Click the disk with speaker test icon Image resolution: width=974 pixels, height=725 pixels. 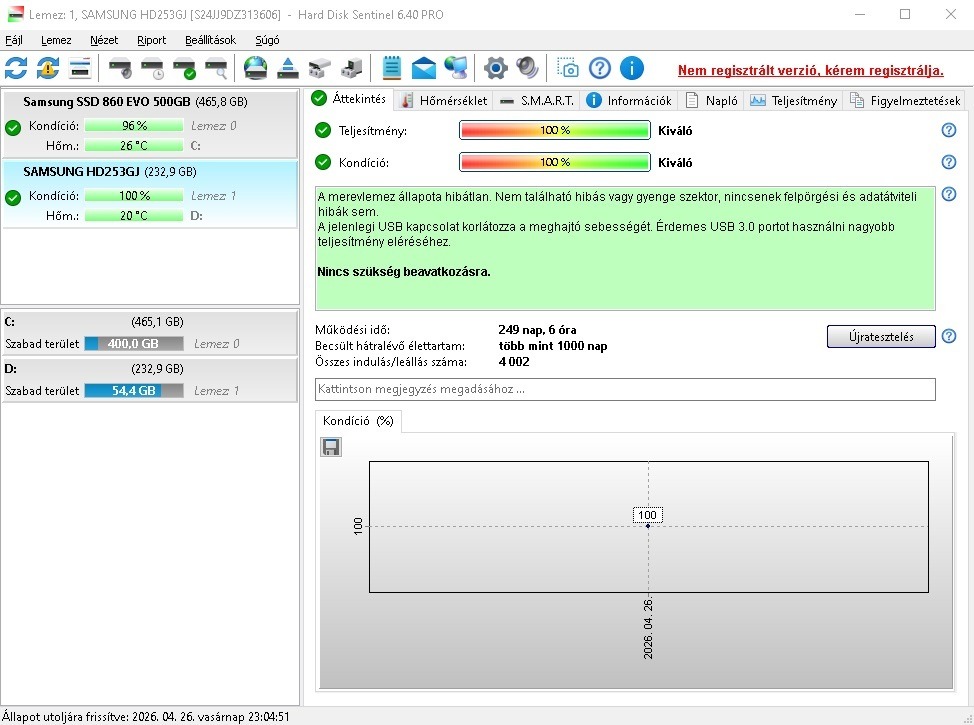coord(120,68)
